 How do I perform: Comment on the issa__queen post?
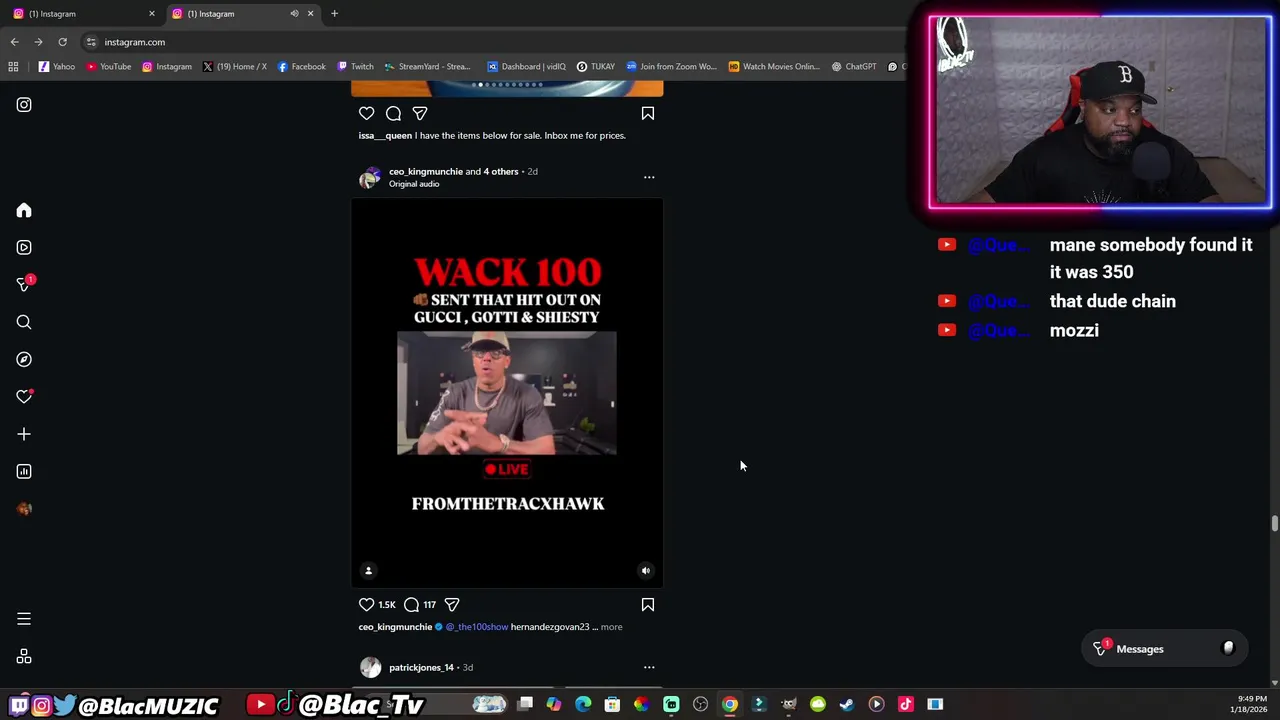393,114
